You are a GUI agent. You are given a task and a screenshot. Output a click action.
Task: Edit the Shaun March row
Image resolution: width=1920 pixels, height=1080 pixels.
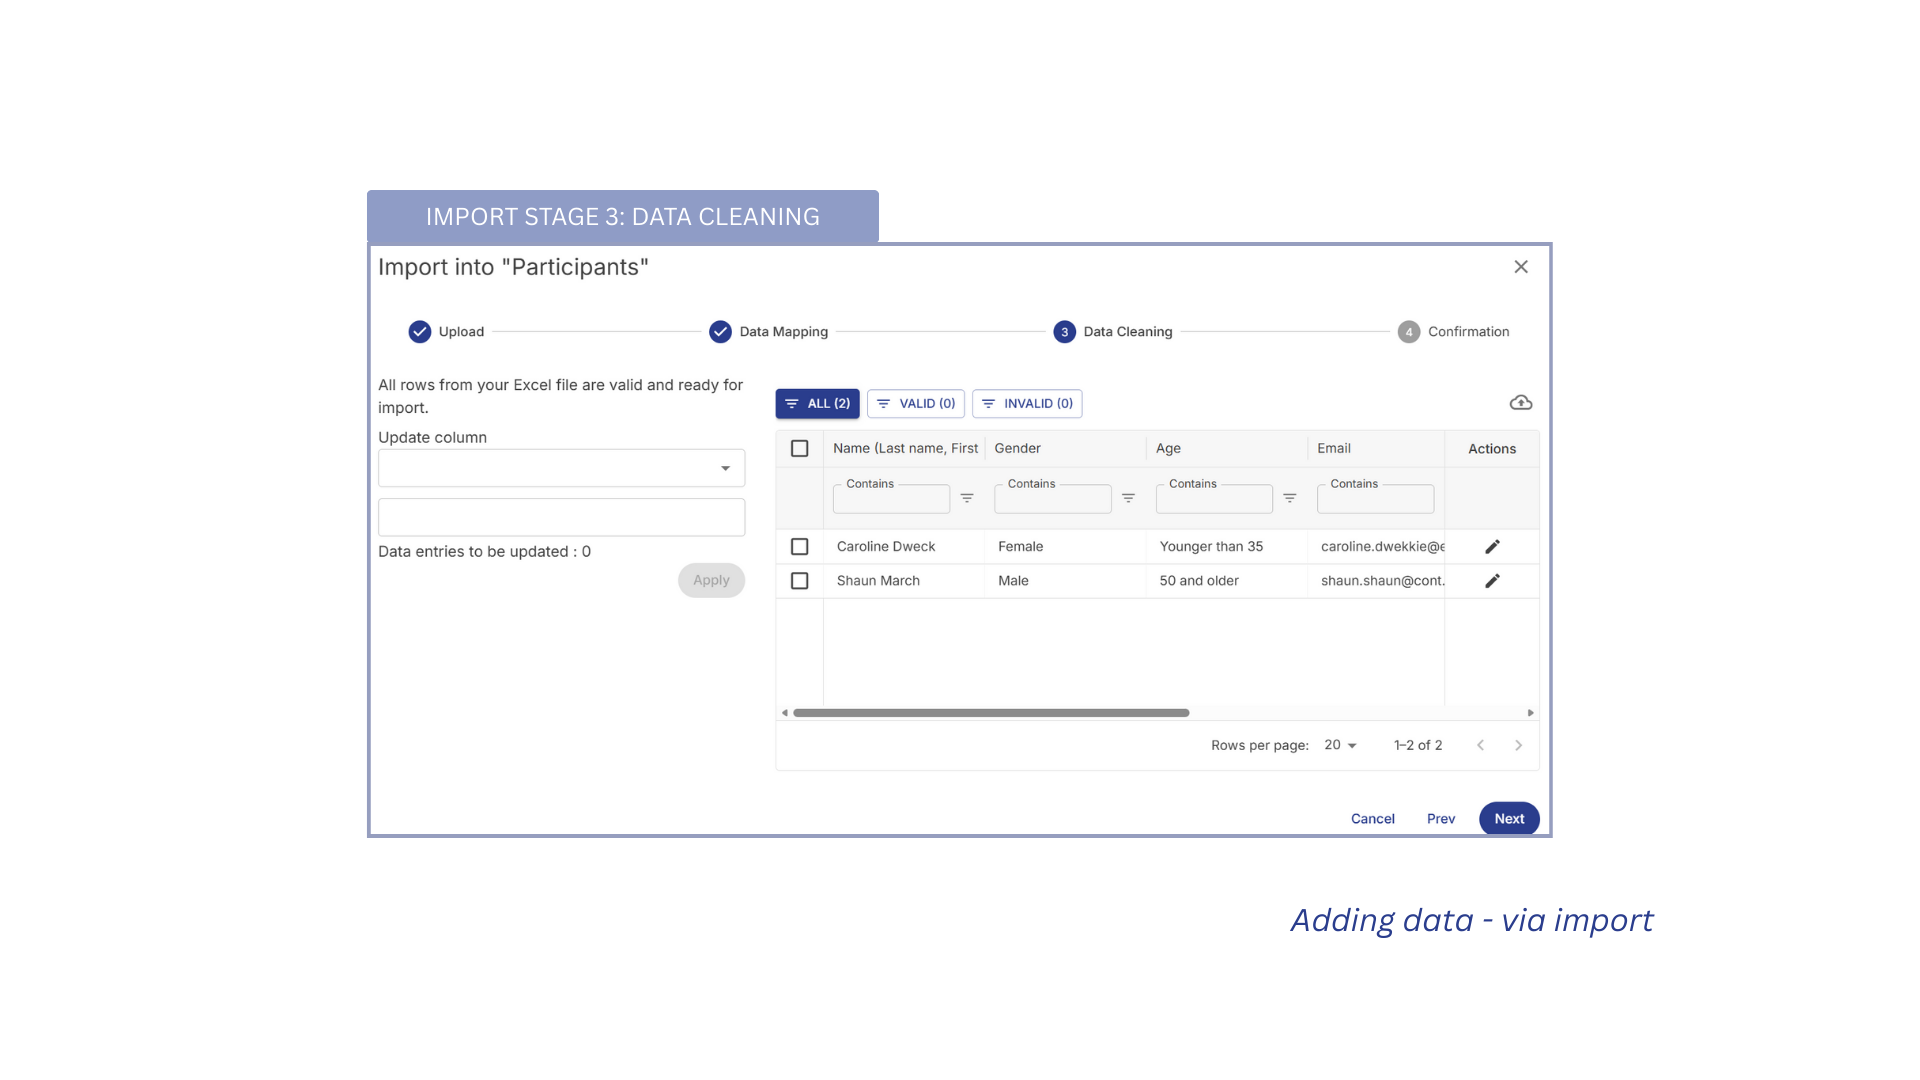1492,581
